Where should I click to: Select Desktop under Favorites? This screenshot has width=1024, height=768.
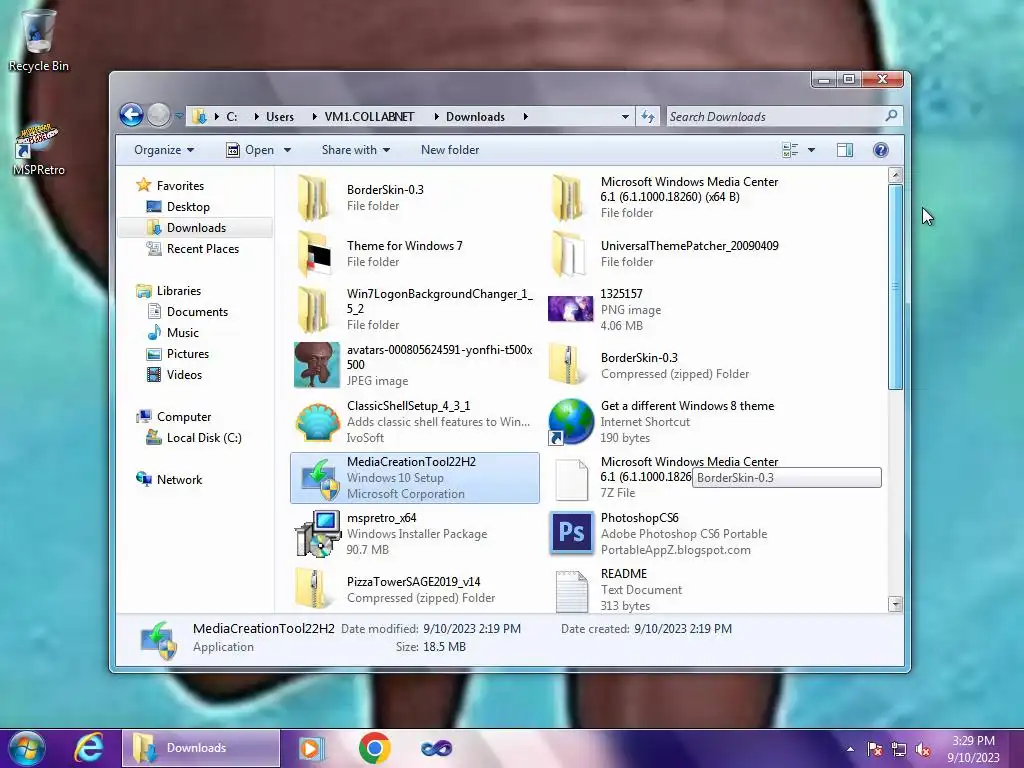coord(188,207)
